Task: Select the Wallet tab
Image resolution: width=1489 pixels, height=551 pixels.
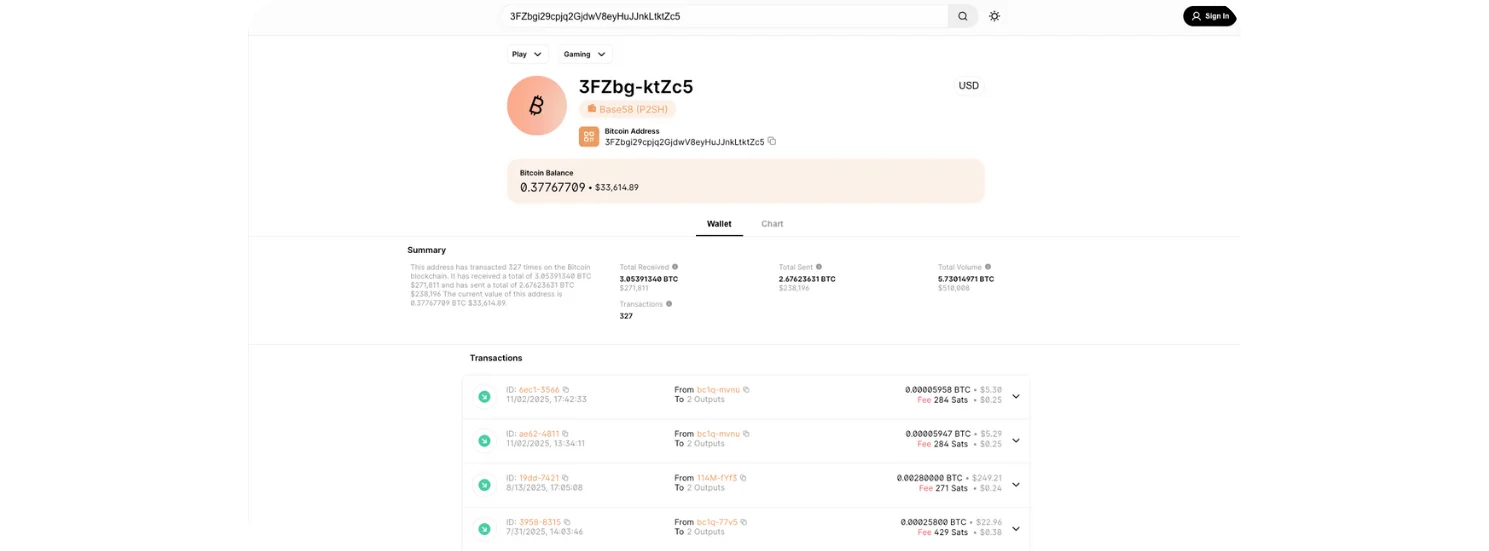Action: click(719, 224)
